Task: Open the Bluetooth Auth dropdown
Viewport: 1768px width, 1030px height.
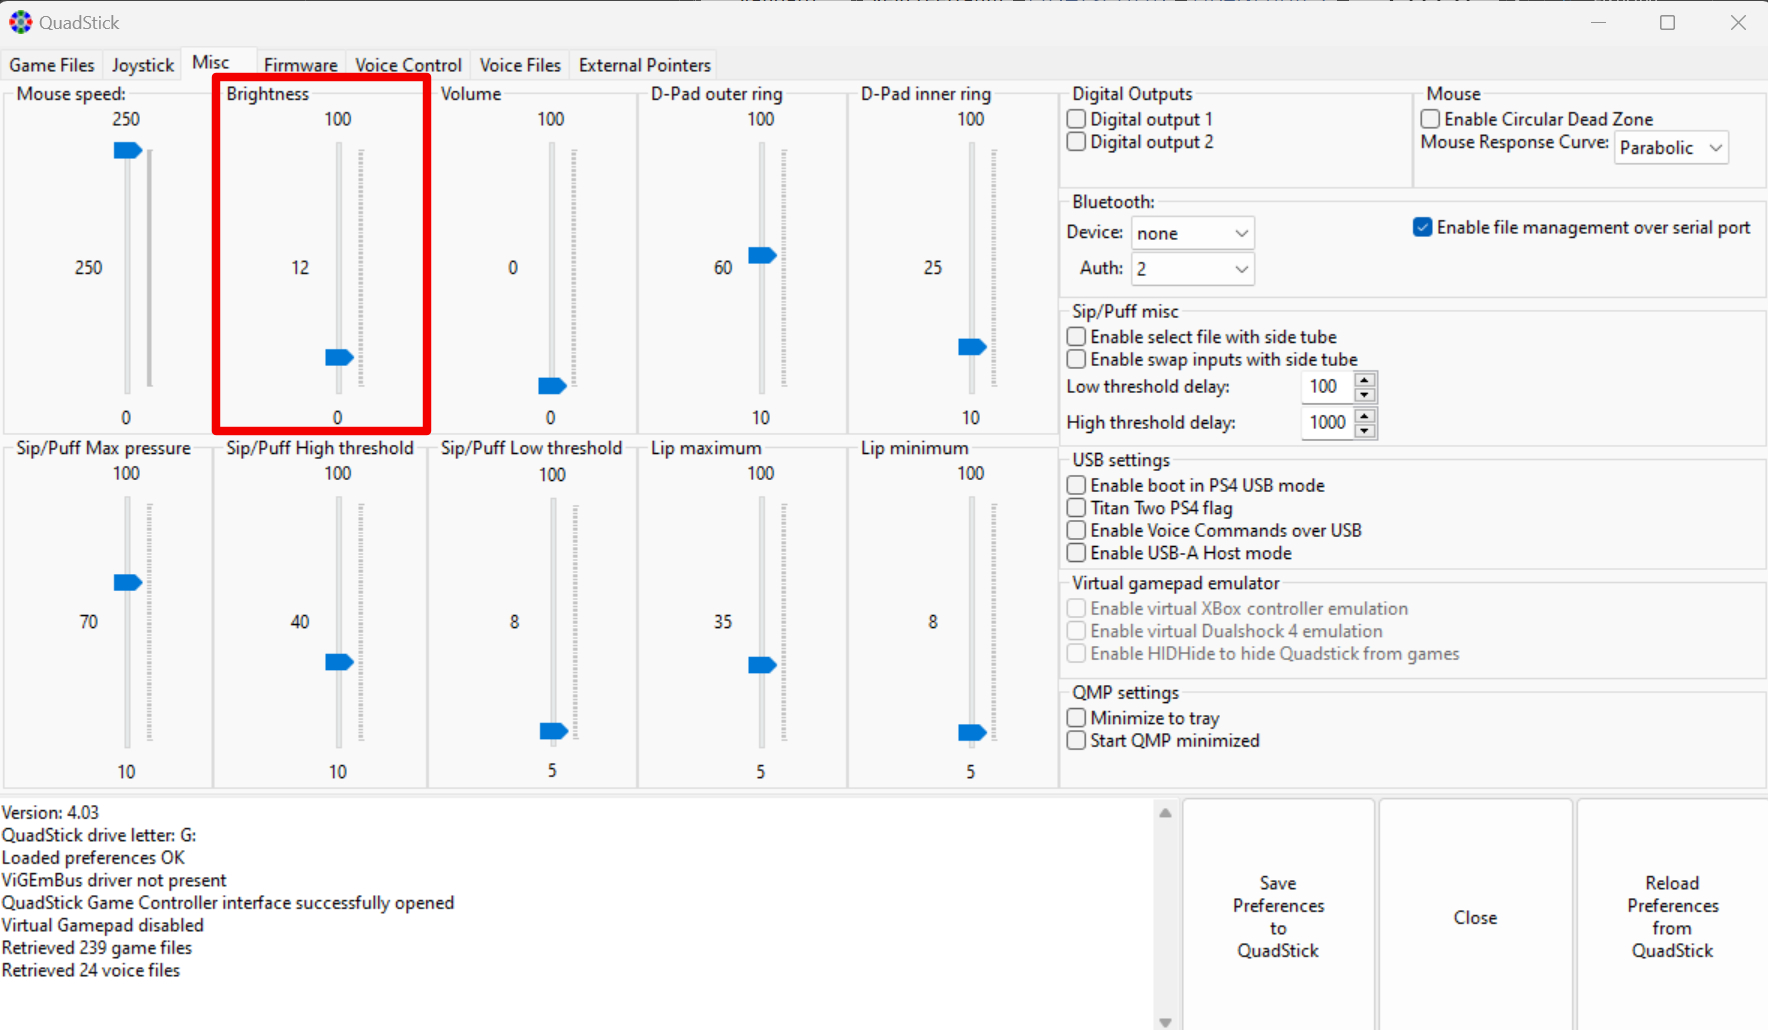Action: 1192,269
